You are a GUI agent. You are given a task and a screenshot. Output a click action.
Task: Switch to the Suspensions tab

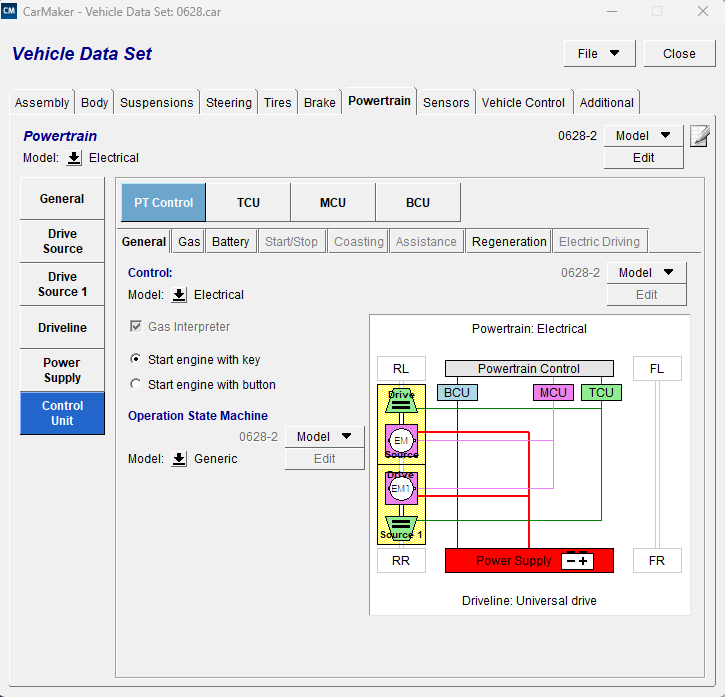(x=157, y=102)
